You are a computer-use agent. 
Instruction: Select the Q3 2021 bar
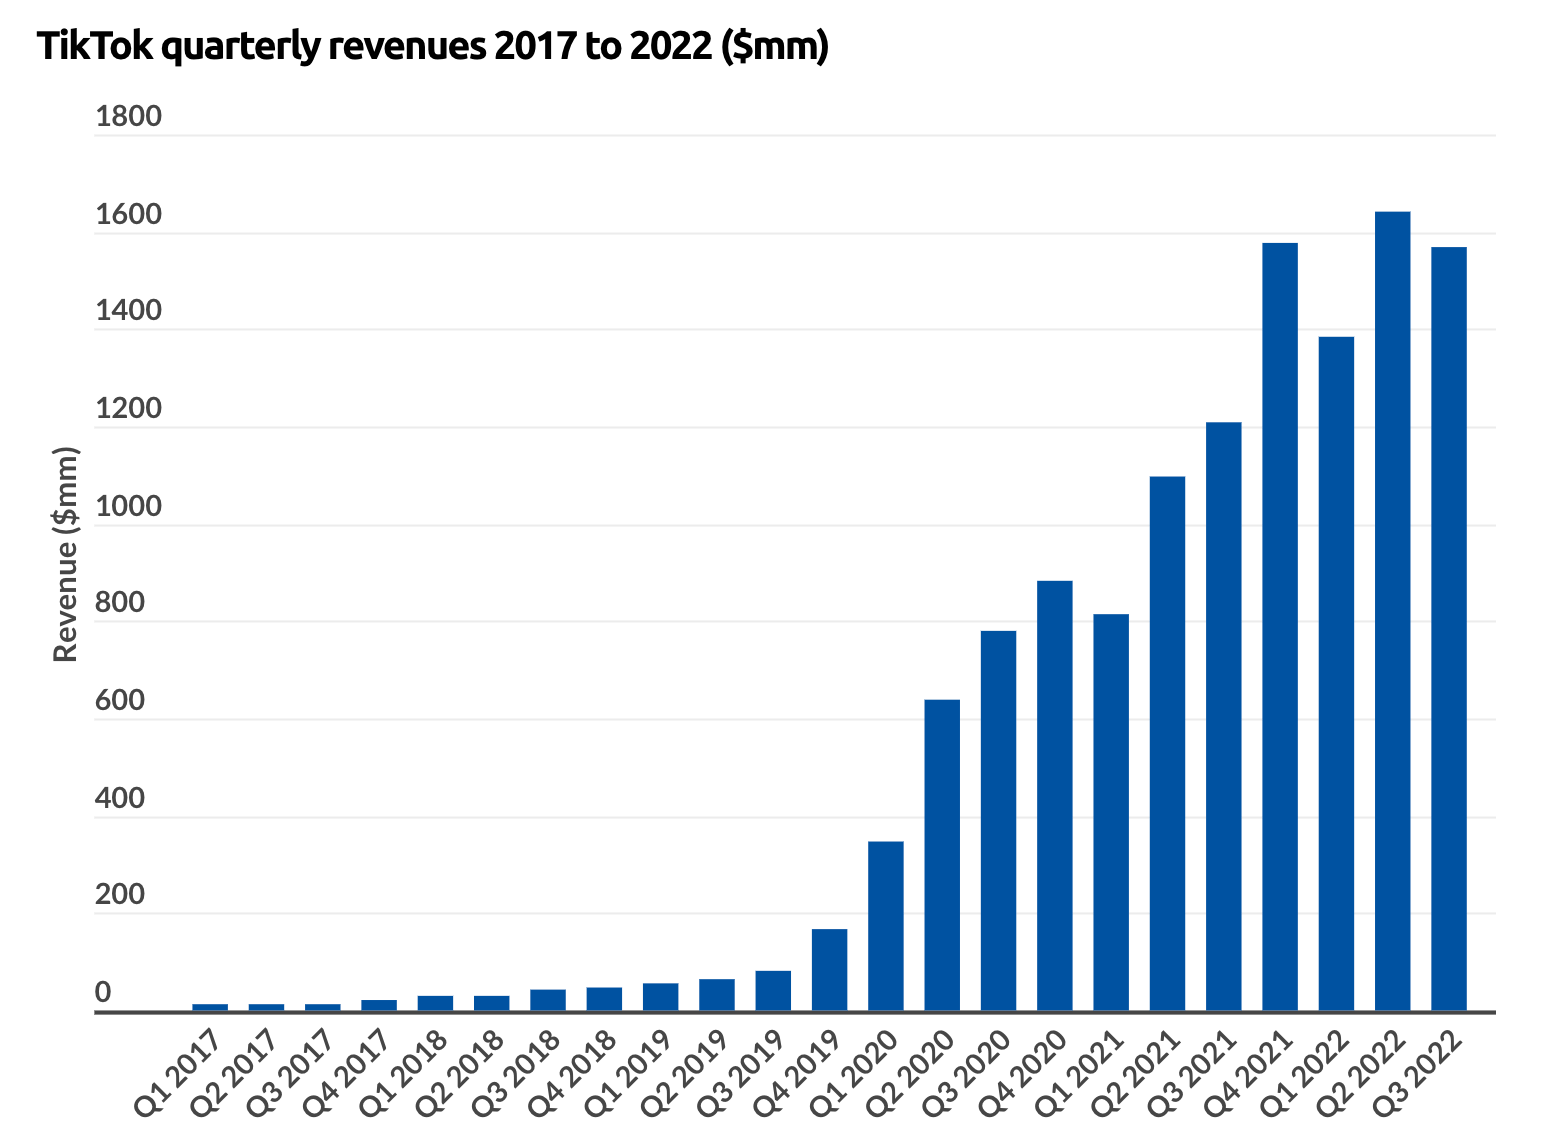[x=1224, y=717]
